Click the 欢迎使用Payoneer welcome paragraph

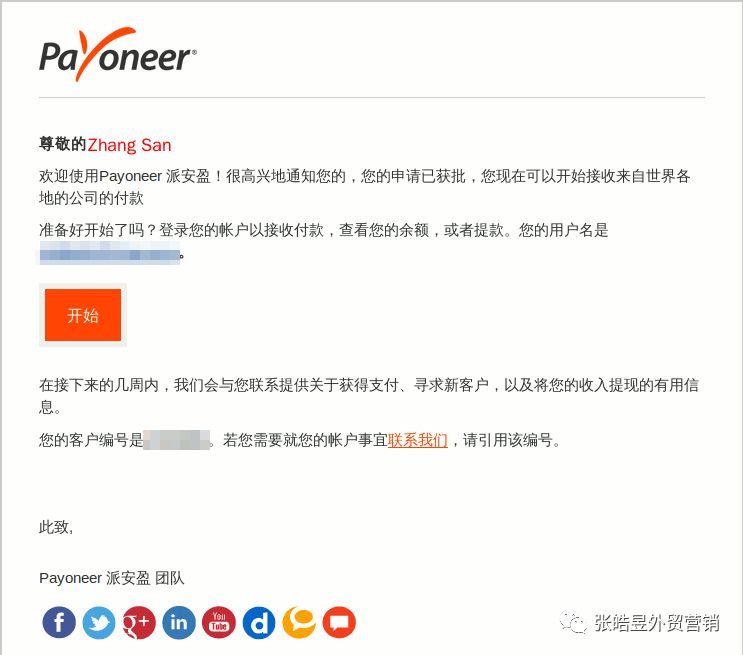pyautogui.click(x=364, y=187)
